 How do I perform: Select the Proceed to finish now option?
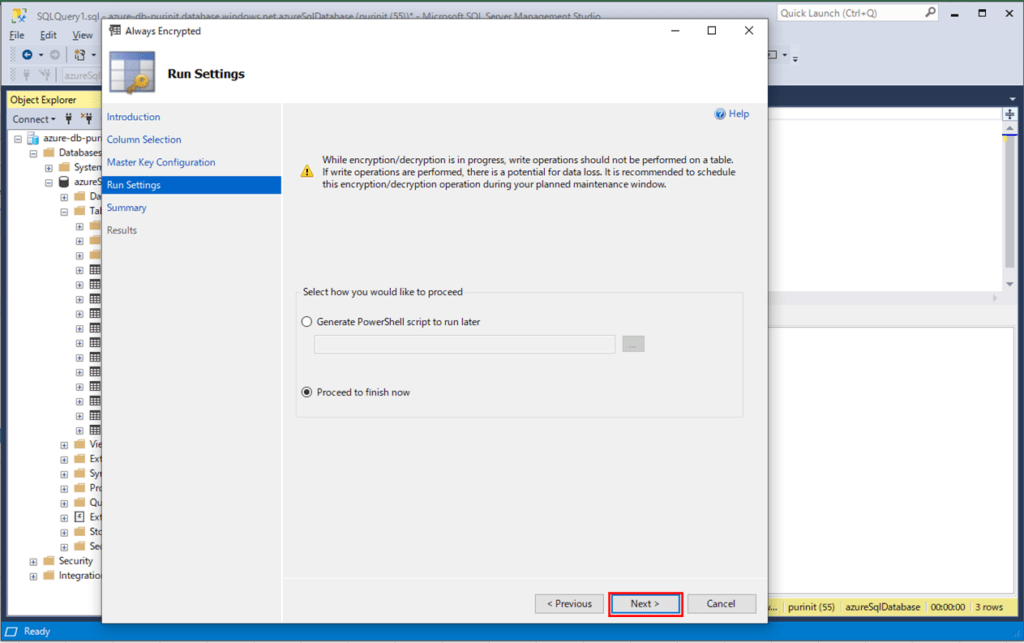pyautogui.click(x=307, y=392)
